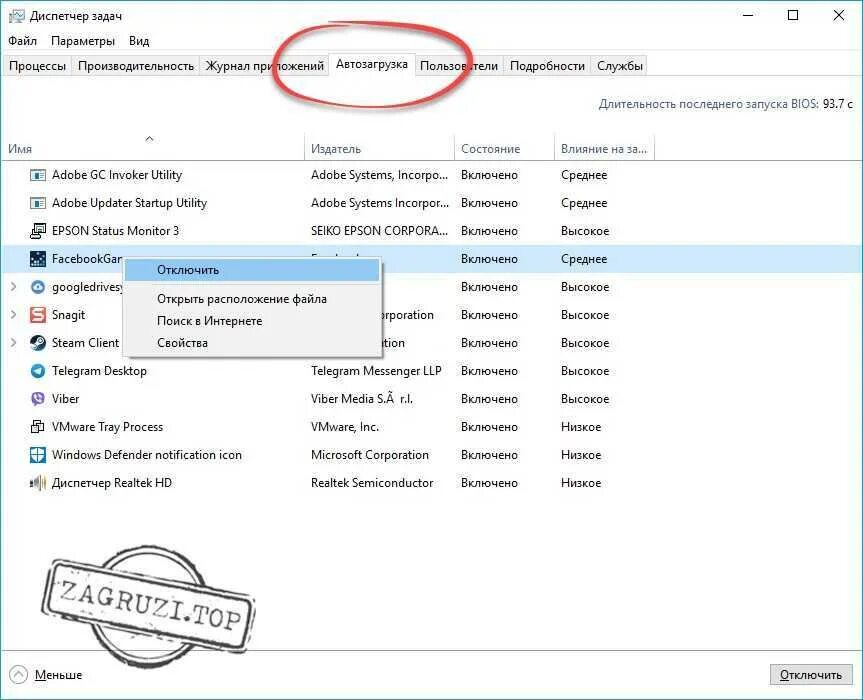Click the Среднее impact for Adobe GC Invoker
This screenshot has height=700, width=863.
point(584,175)
